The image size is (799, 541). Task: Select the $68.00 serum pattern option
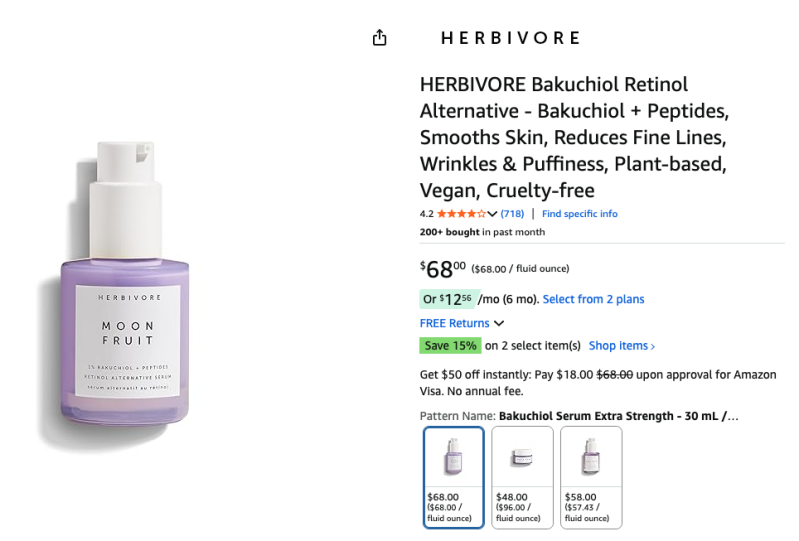454,477
